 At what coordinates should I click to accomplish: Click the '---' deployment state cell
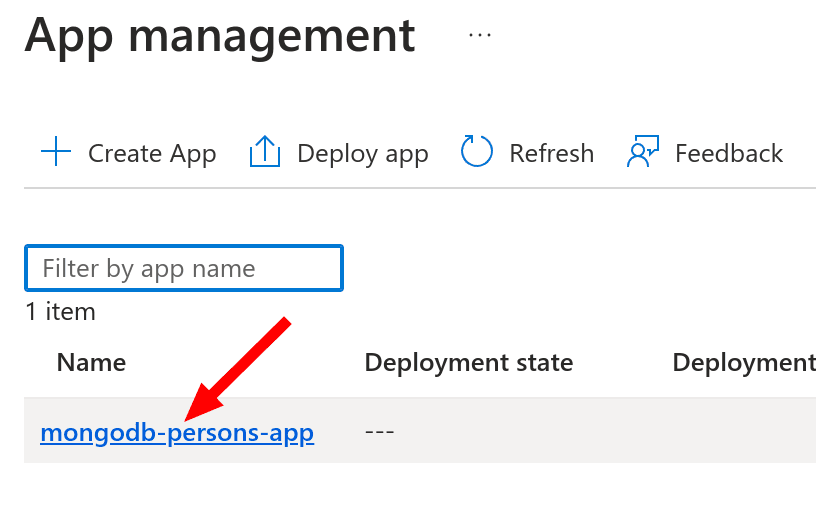point(380,433)
